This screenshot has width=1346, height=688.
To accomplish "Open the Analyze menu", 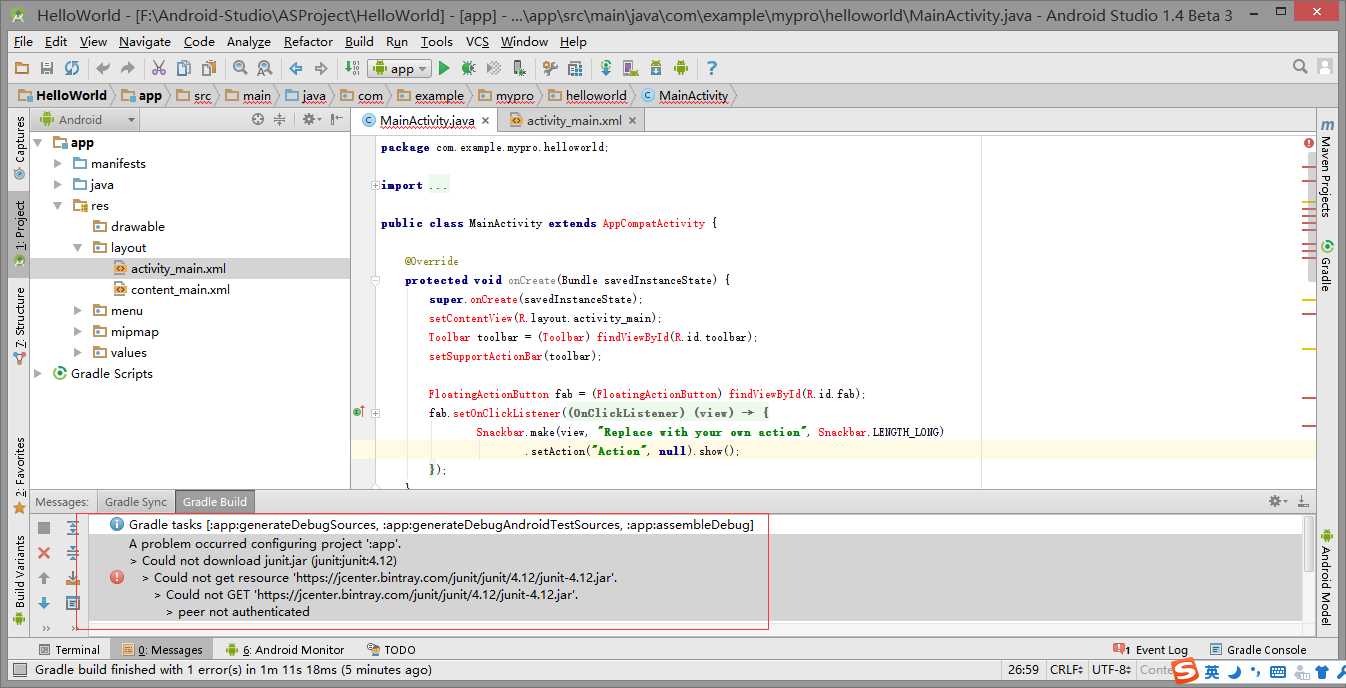I will click(249, 42).
